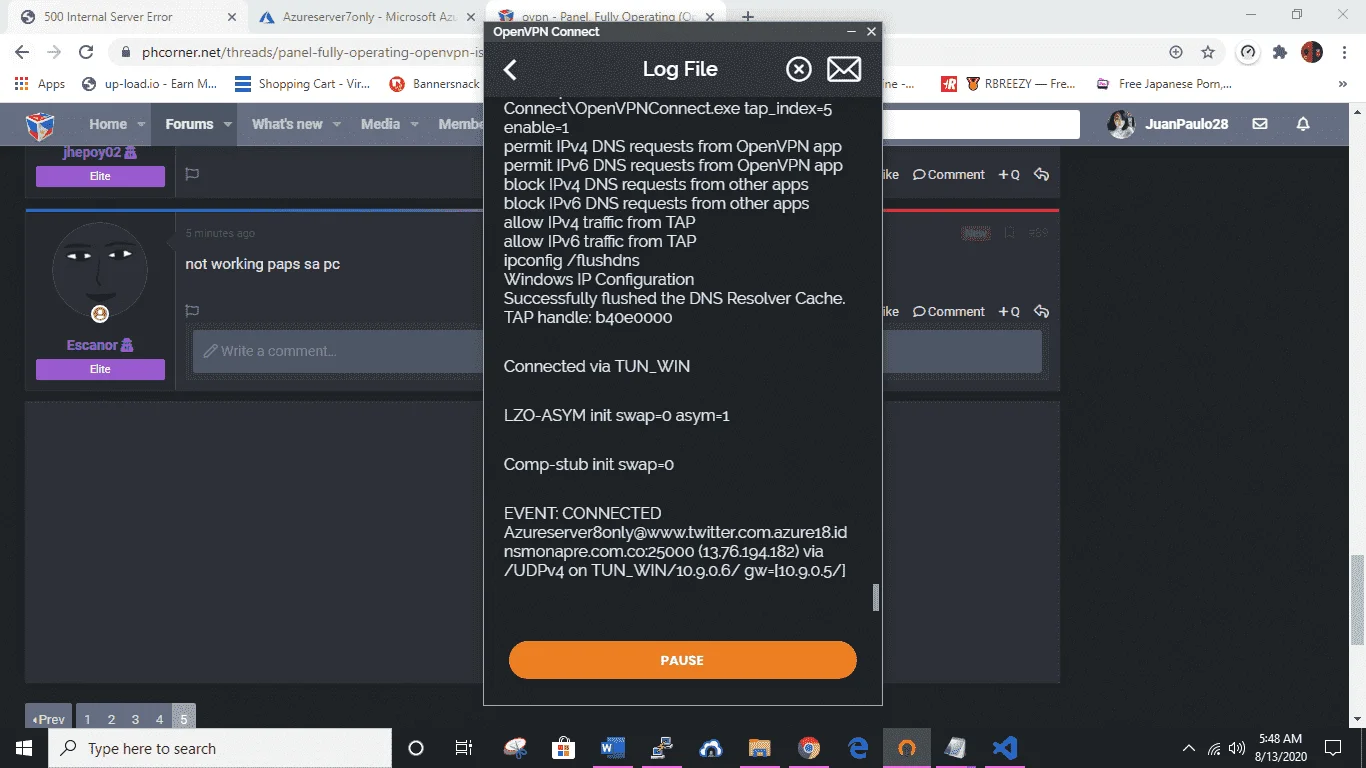Open forum alerts bell icon
This screenshot has width=1366, height=768.
coord(1303,124)
